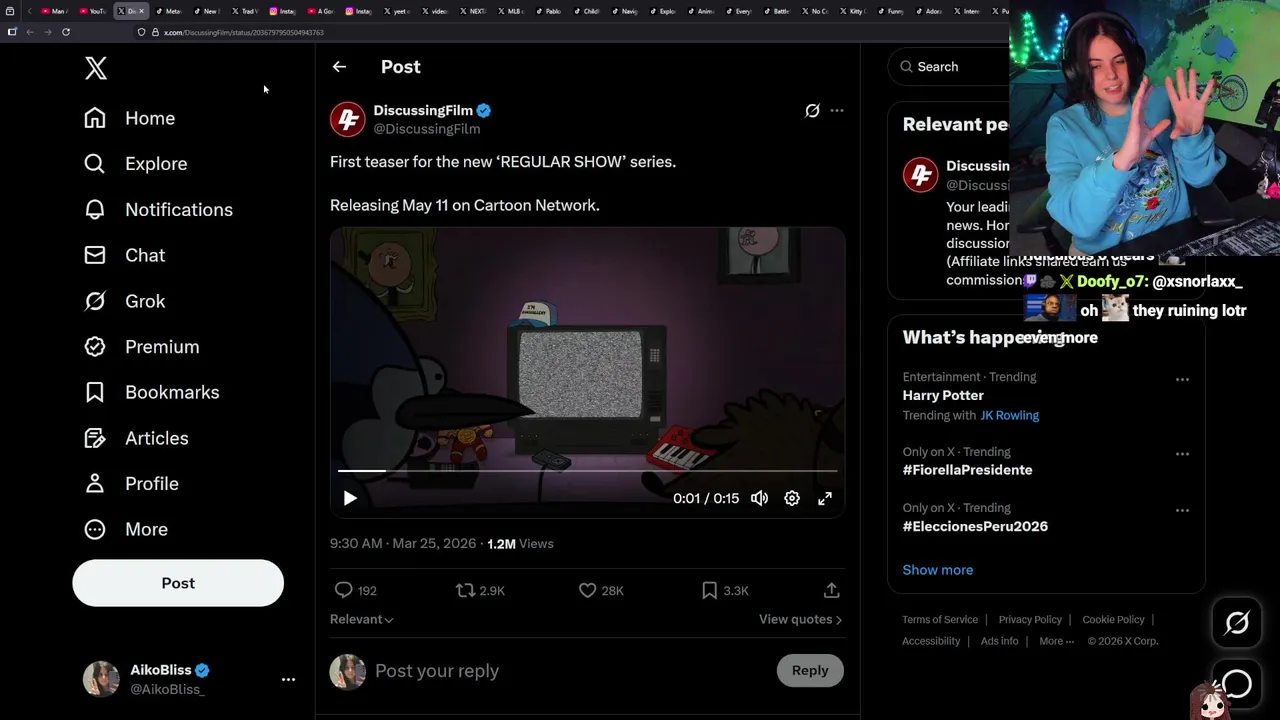Open More options in sidebar

tap(126, 529)
